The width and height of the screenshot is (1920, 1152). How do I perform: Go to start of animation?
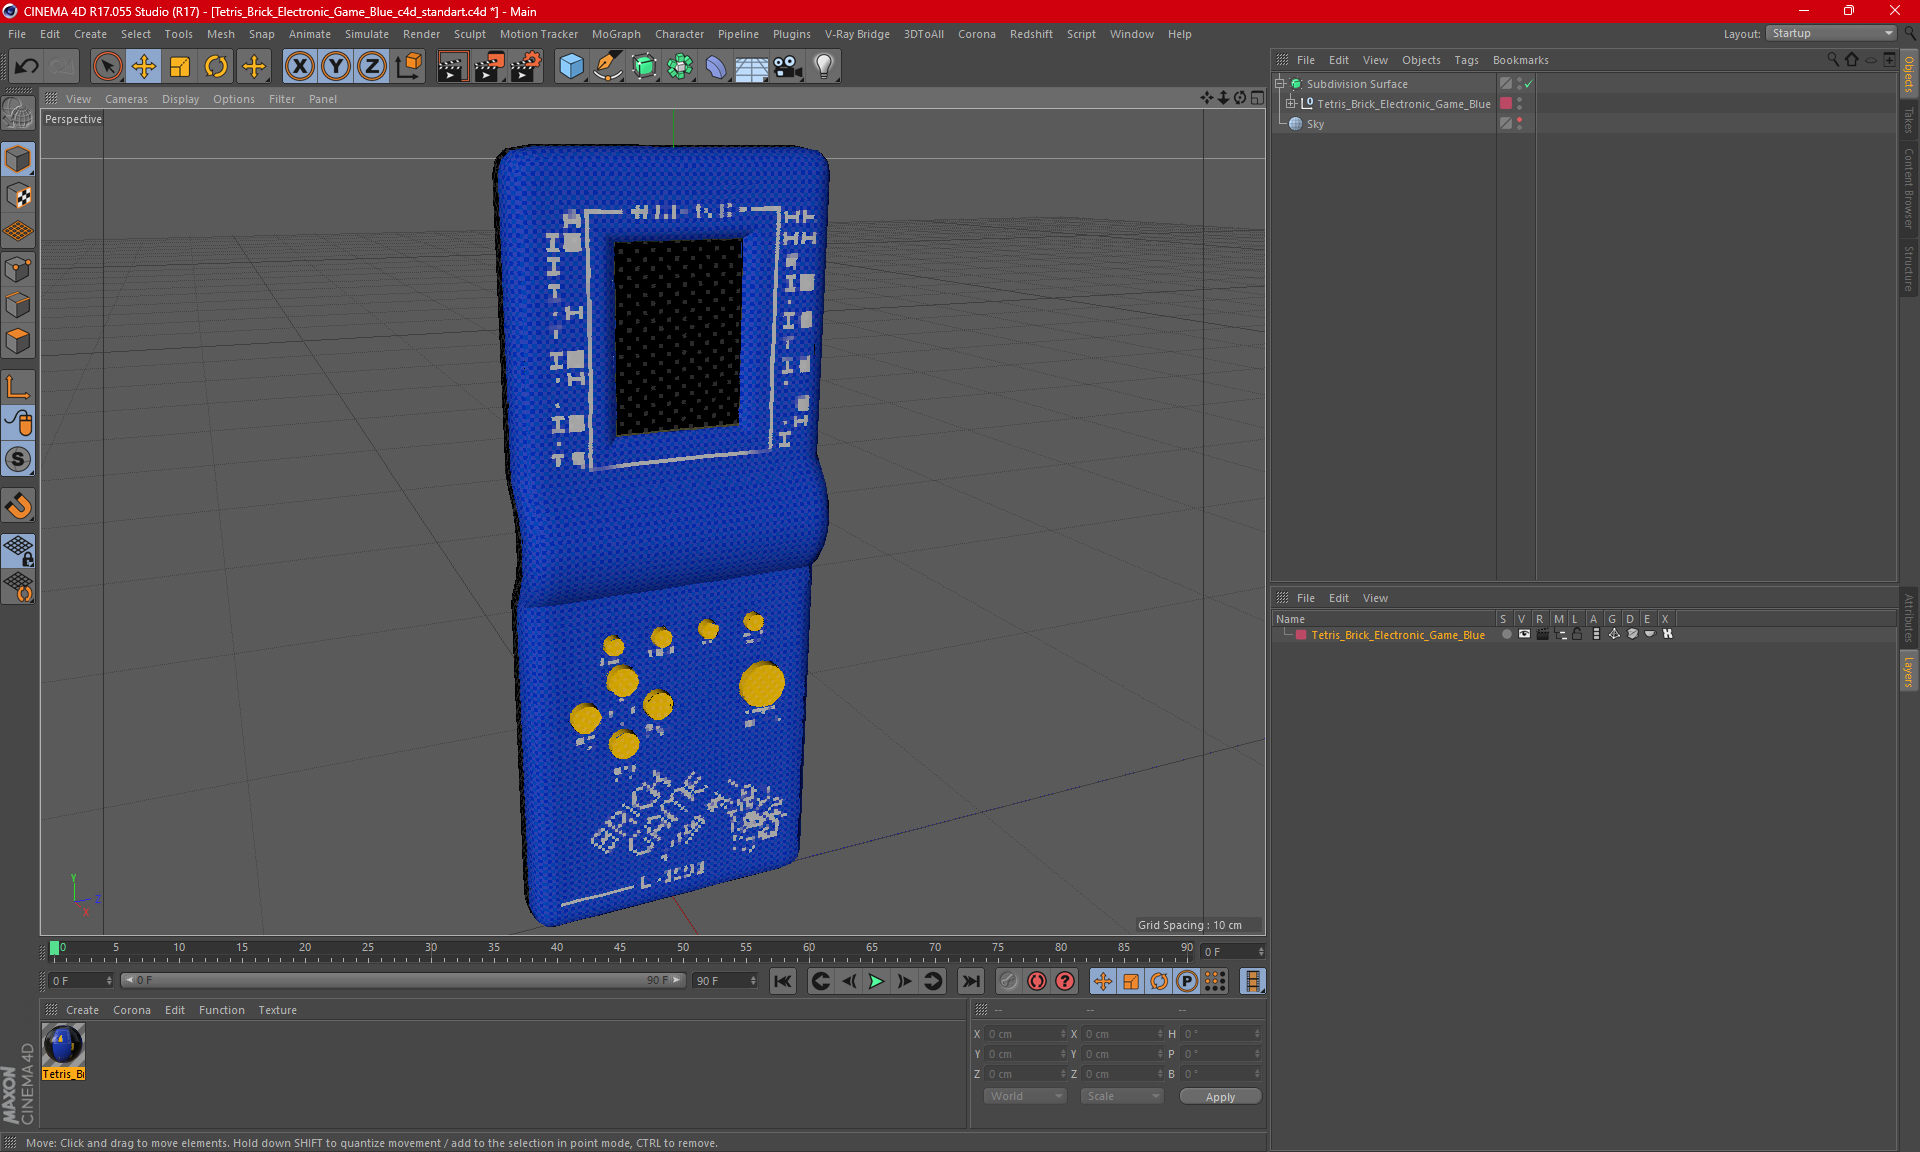pos(782,981)
